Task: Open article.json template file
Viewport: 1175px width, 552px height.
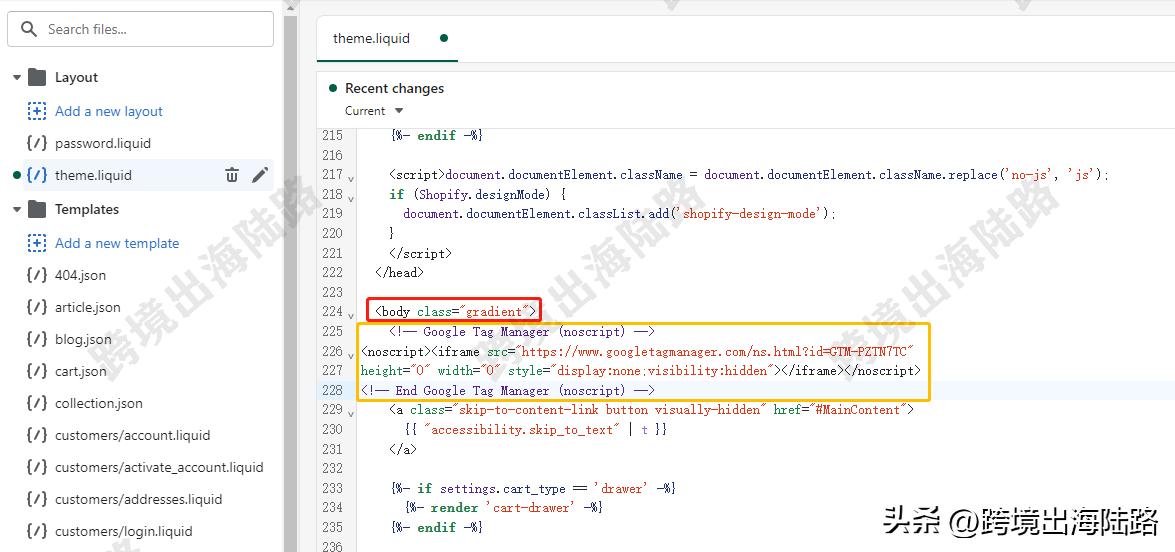Action: click(88, 307)
